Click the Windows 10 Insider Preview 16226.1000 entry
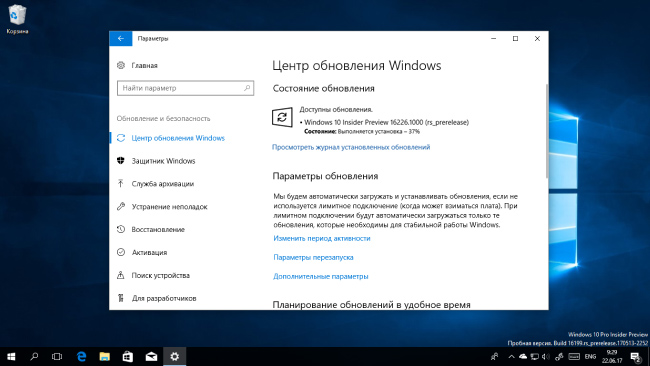The height and width of the screenshot is (366, 650). (x=386, y=122)
